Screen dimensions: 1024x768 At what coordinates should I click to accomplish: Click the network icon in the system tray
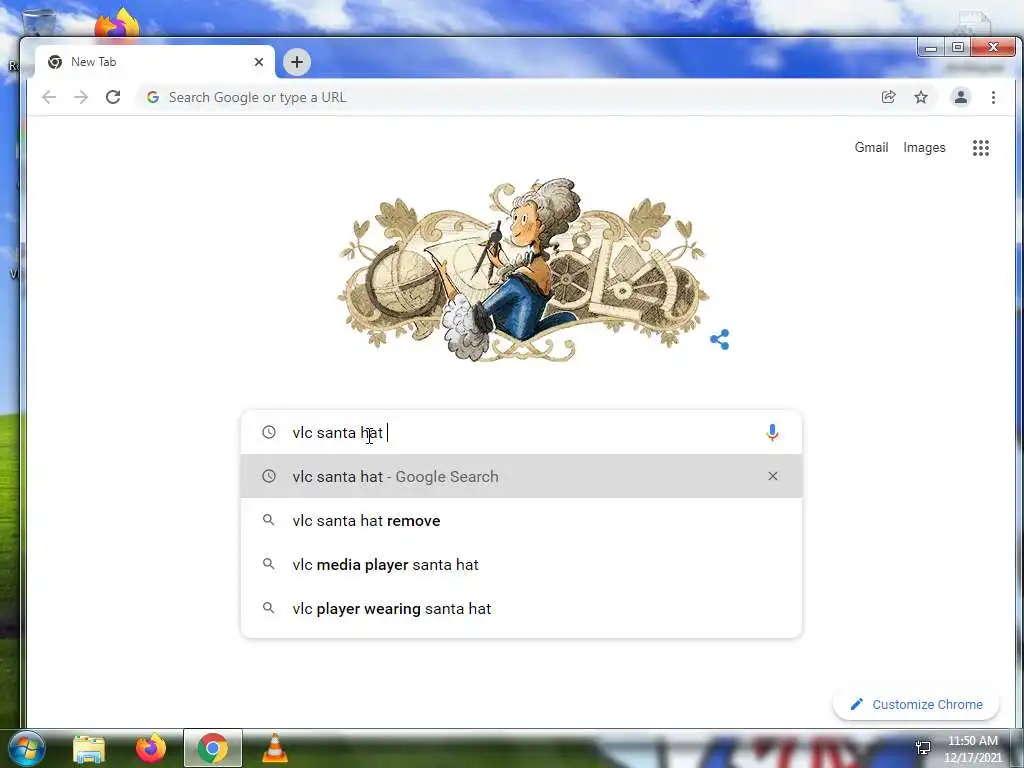923,748
